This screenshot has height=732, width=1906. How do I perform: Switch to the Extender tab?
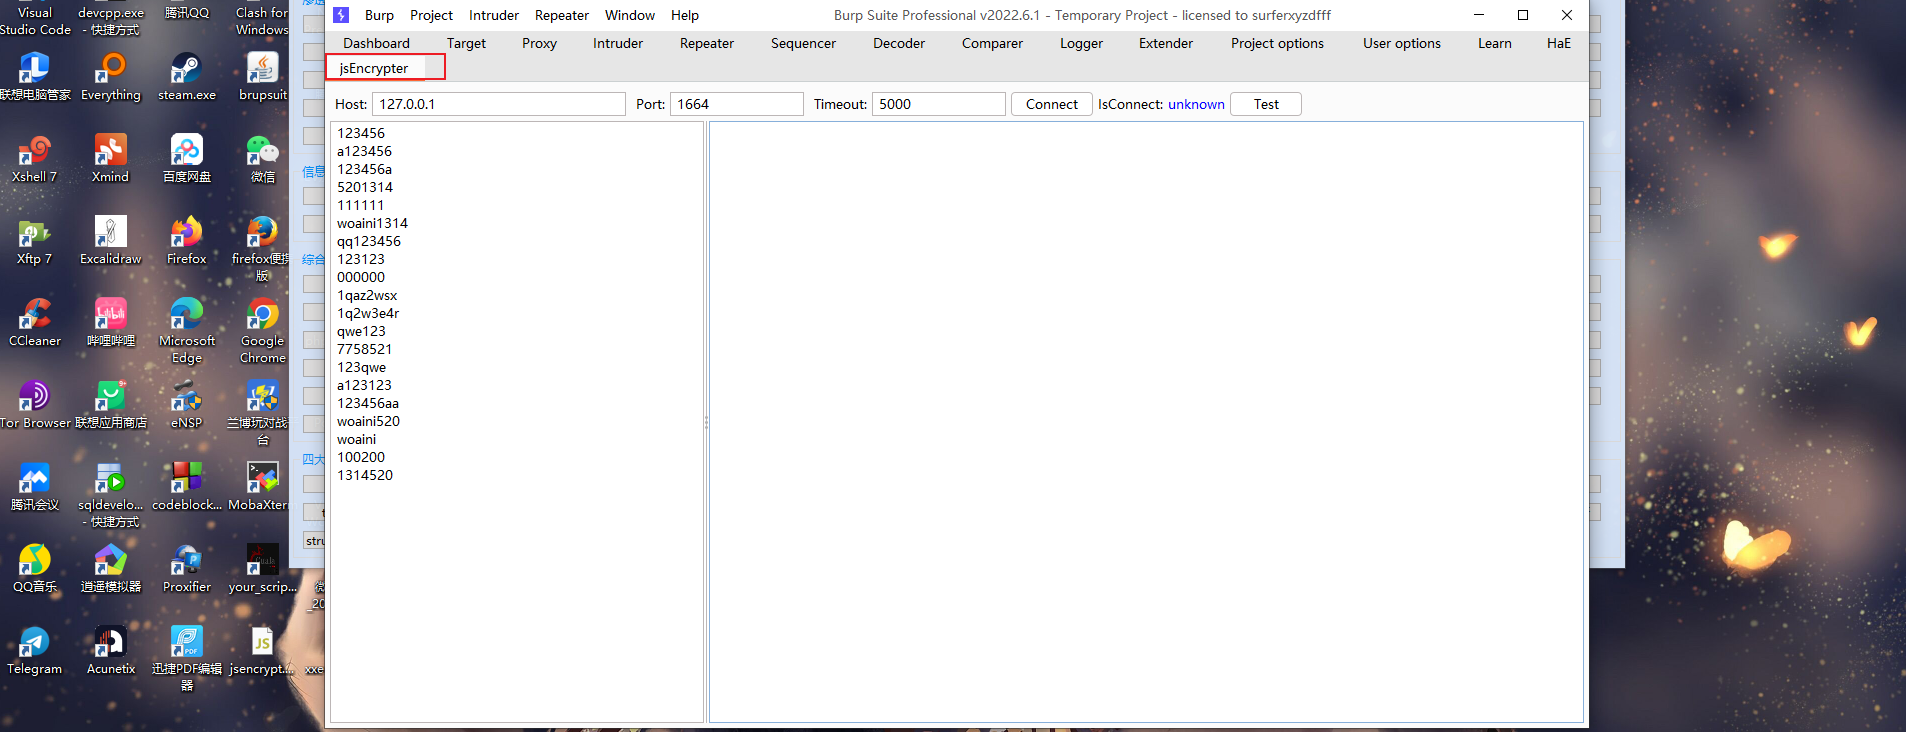pos(1166,43)
